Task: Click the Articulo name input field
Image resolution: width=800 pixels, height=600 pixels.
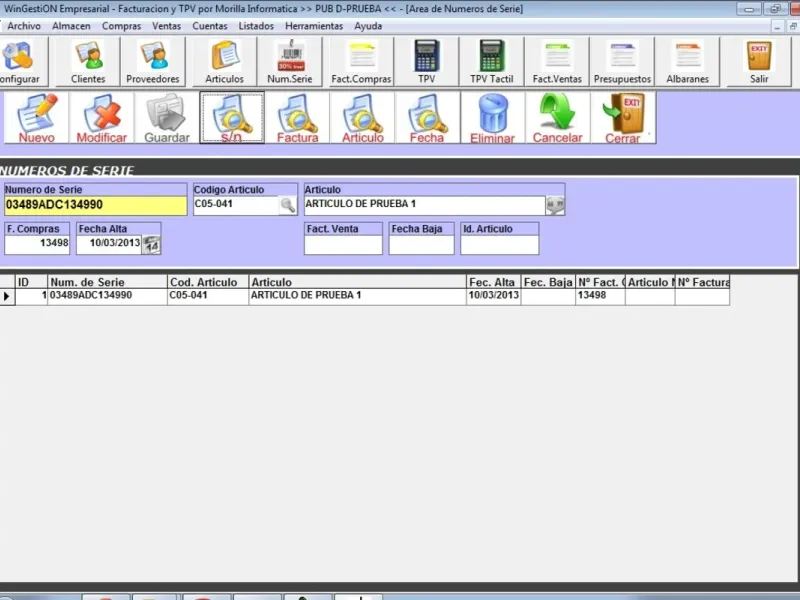Action: pos(424,205)
